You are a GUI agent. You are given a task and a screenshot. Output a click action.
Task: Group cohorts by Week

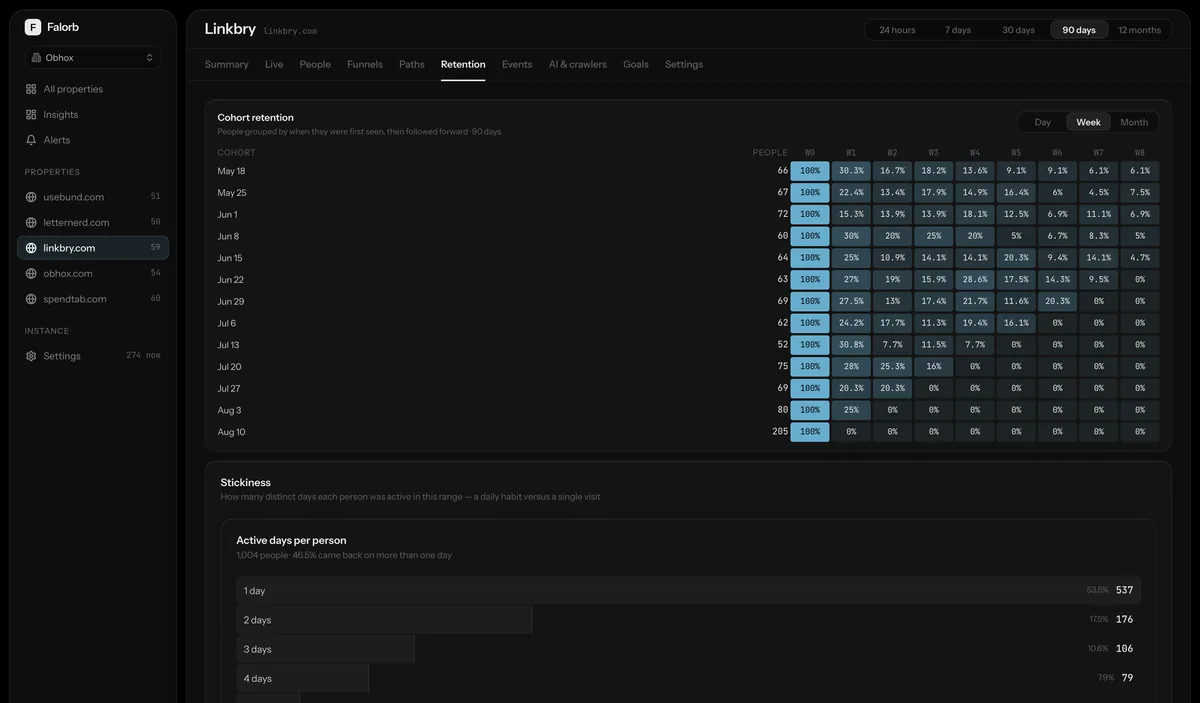click(x=1088, y=122)
